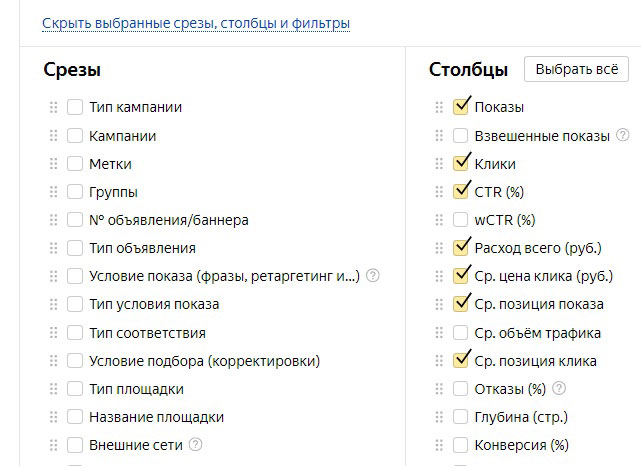Toggle the Ср. объём трафика checkbox
The height and width of the screenshot is (466, 641).
click(460, 332)
